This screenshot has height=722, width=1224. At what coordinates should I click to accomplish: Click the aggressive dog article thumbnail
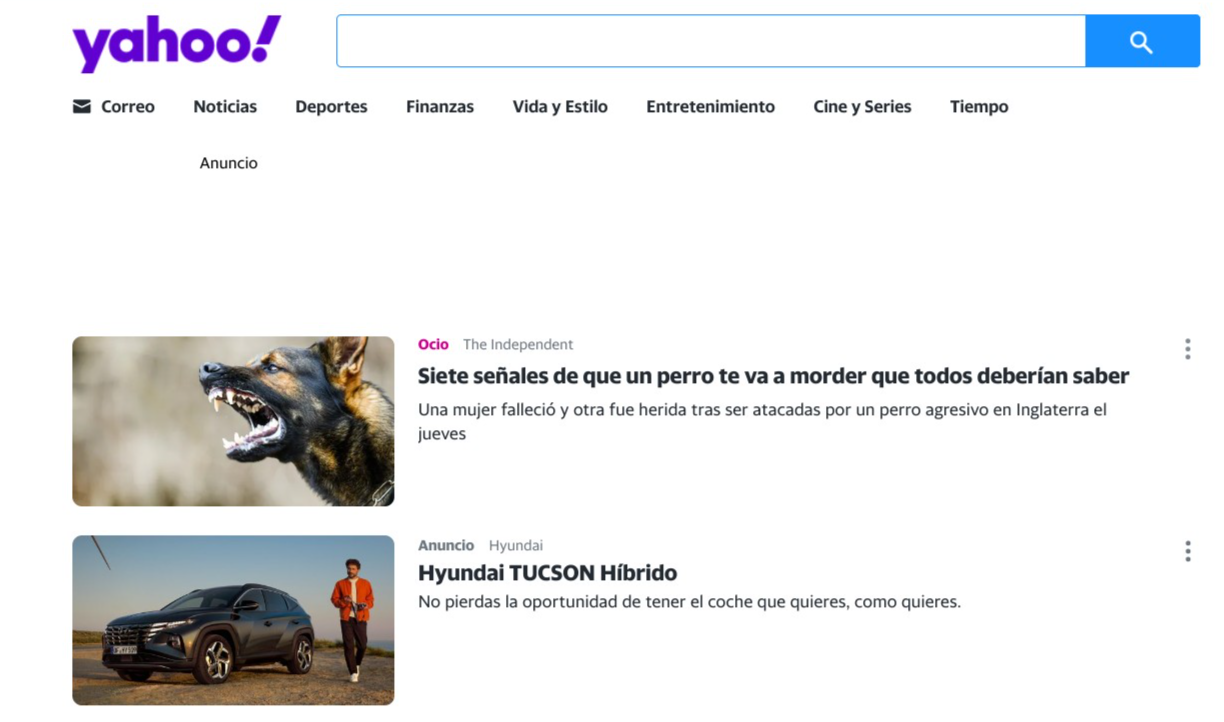pyautogui.click(x=233, y=421)
